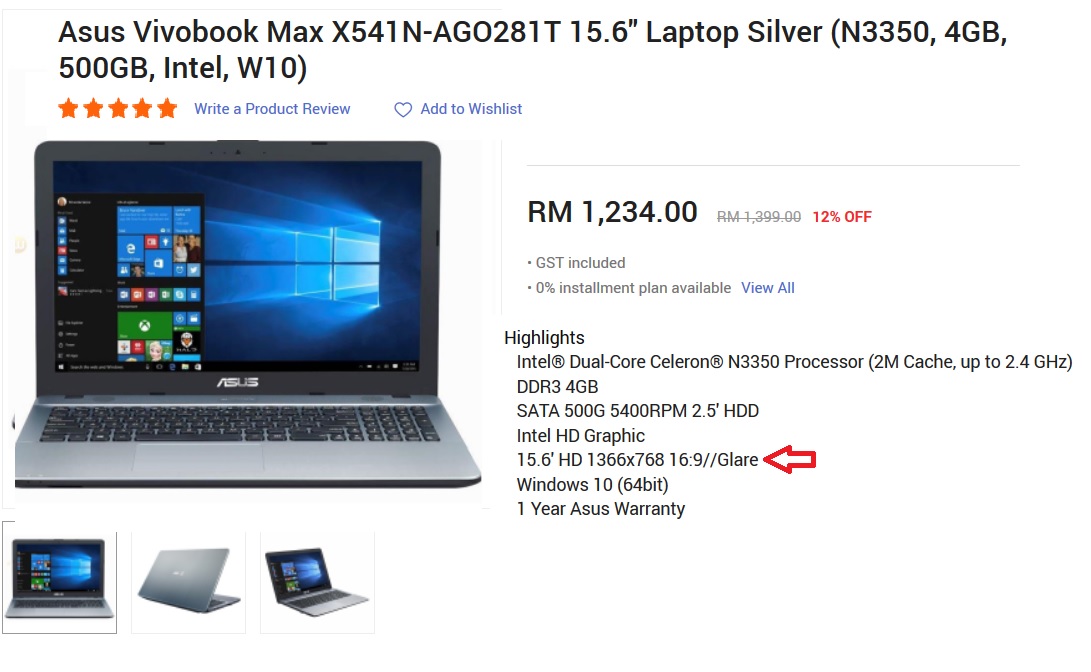View All installment plans
Image resolution: width=1091 pixels, height=672 pixels.
(767, 288)
